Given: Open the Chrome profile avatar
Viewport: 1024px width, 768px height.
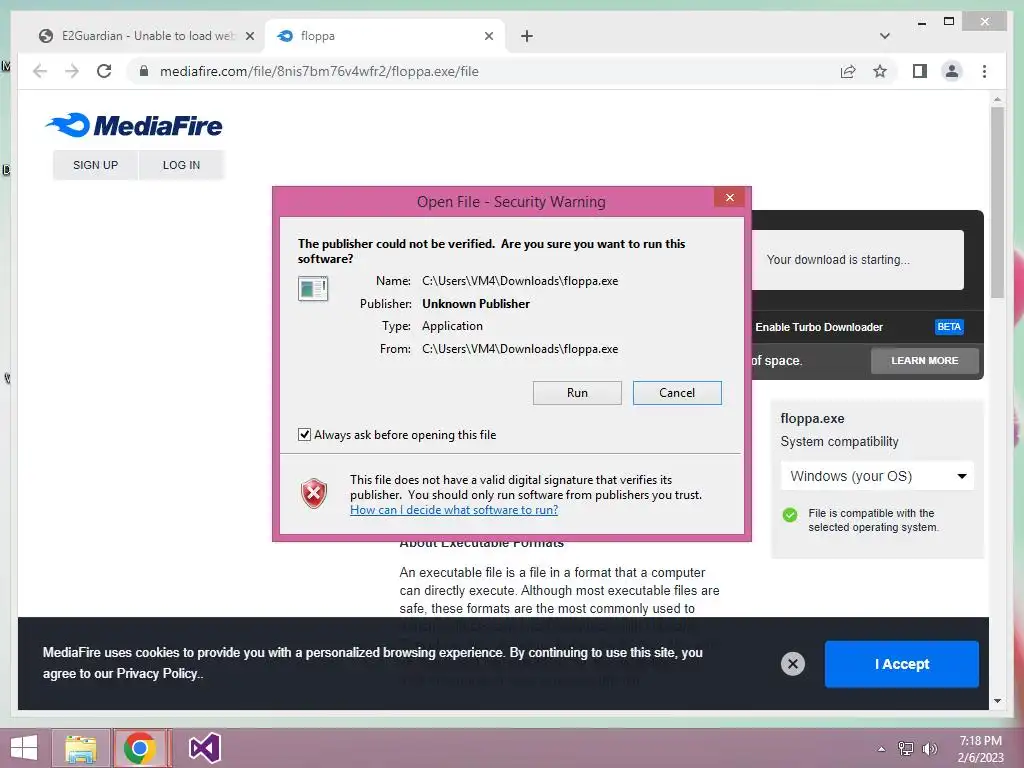Looking at the screenshot, I should pyautogui.click(x=952, y=71).
